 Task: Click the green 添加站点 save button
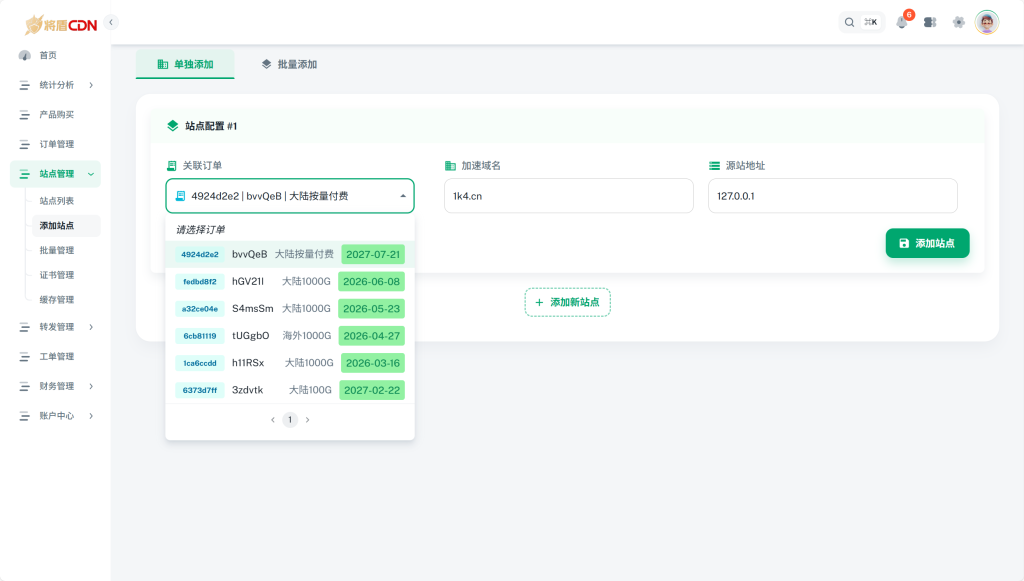(927, 243)
